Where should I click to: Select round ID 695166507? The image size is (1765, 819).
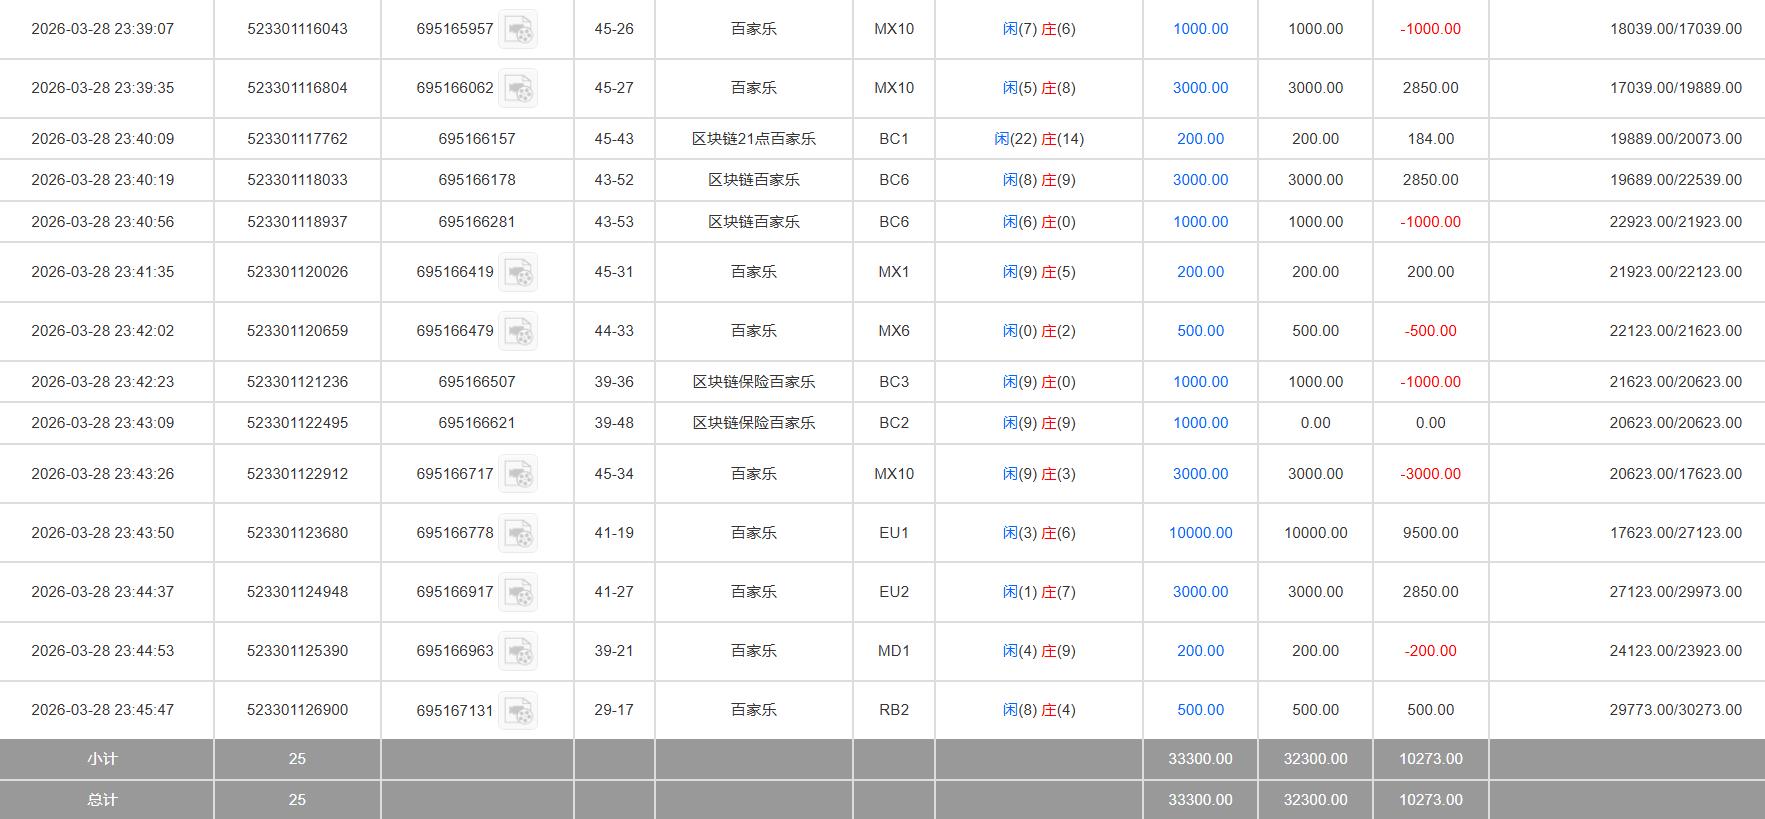(477, 382)
